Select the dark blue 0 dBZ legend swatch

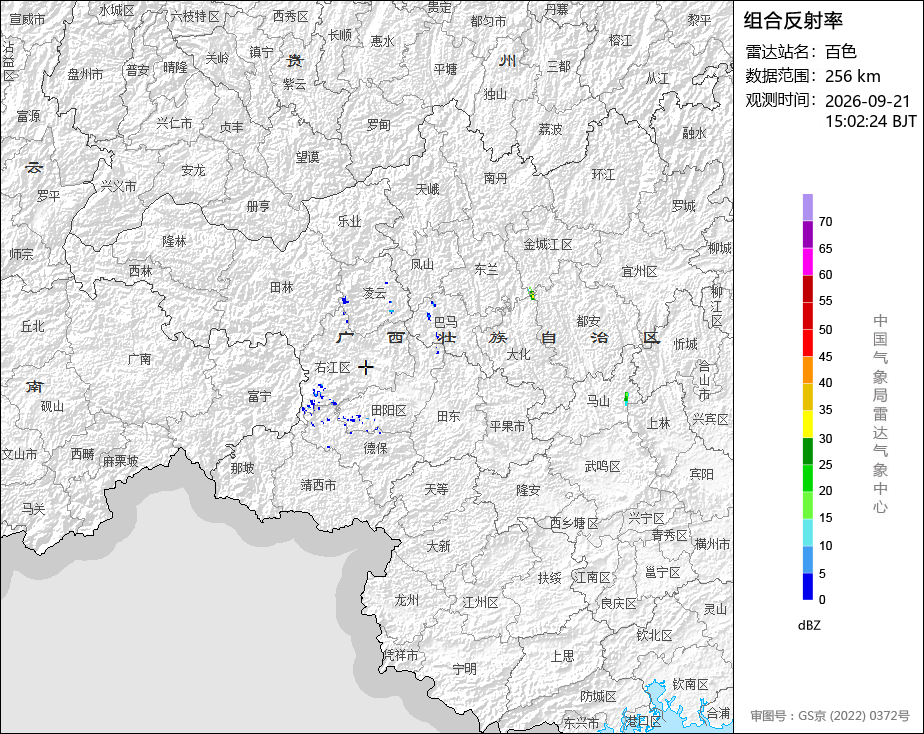[807, 586]
